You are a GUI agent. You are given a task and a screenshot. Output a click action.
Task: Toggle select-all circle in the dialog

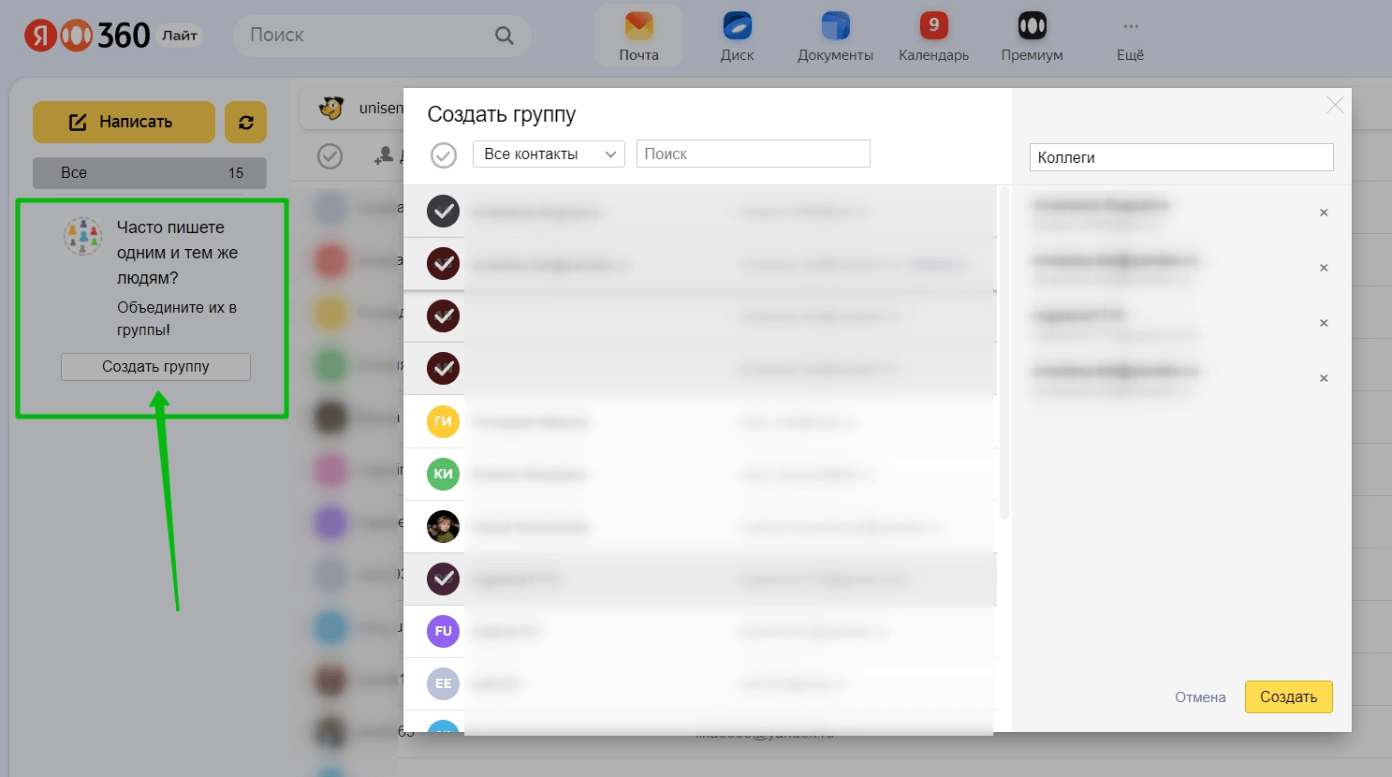(443, 155)
